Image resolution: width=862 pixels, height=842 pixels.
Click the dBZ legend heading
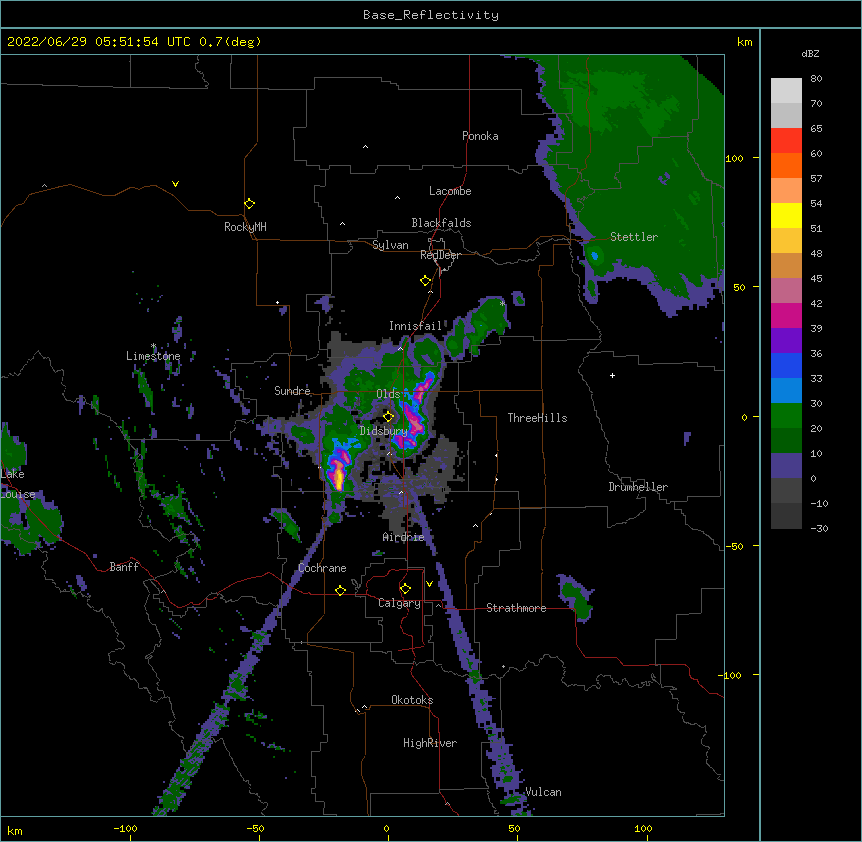coord(810,53)
